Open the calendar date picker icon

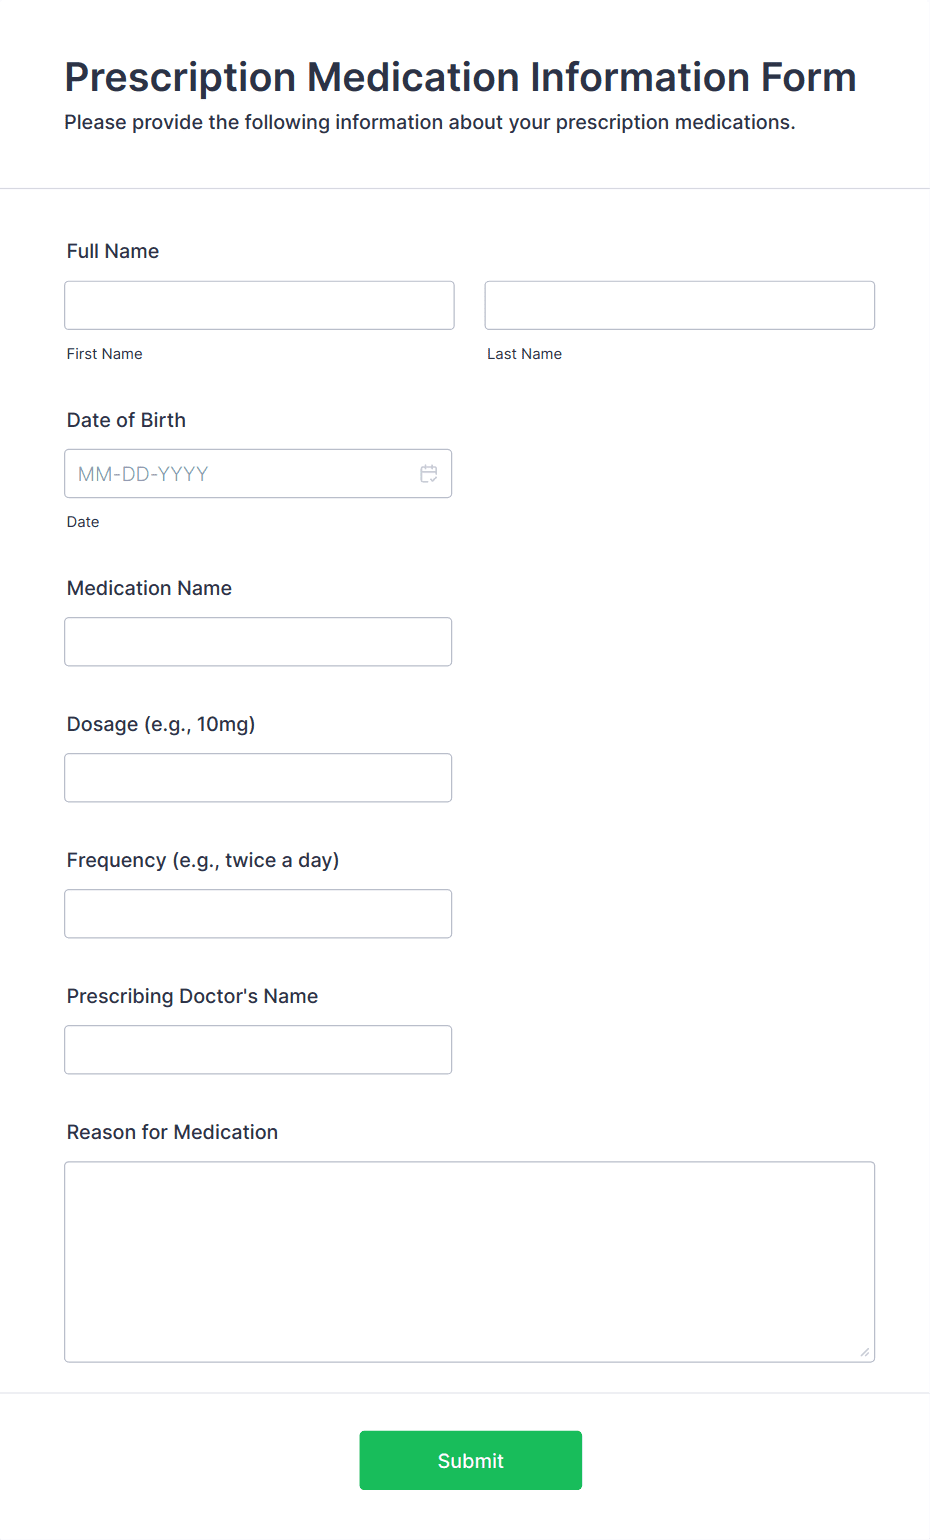[428, 474]
